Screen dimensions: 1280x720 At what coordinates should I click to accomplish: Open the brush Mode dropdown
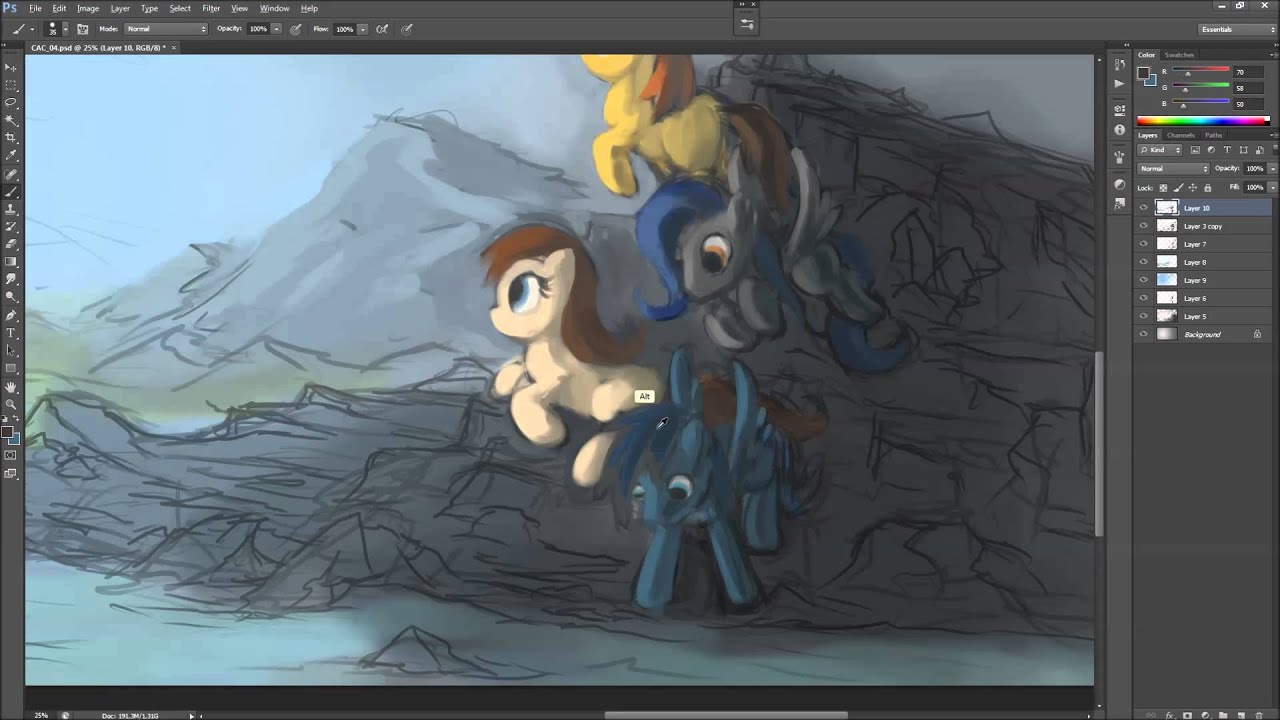(166, 29)
